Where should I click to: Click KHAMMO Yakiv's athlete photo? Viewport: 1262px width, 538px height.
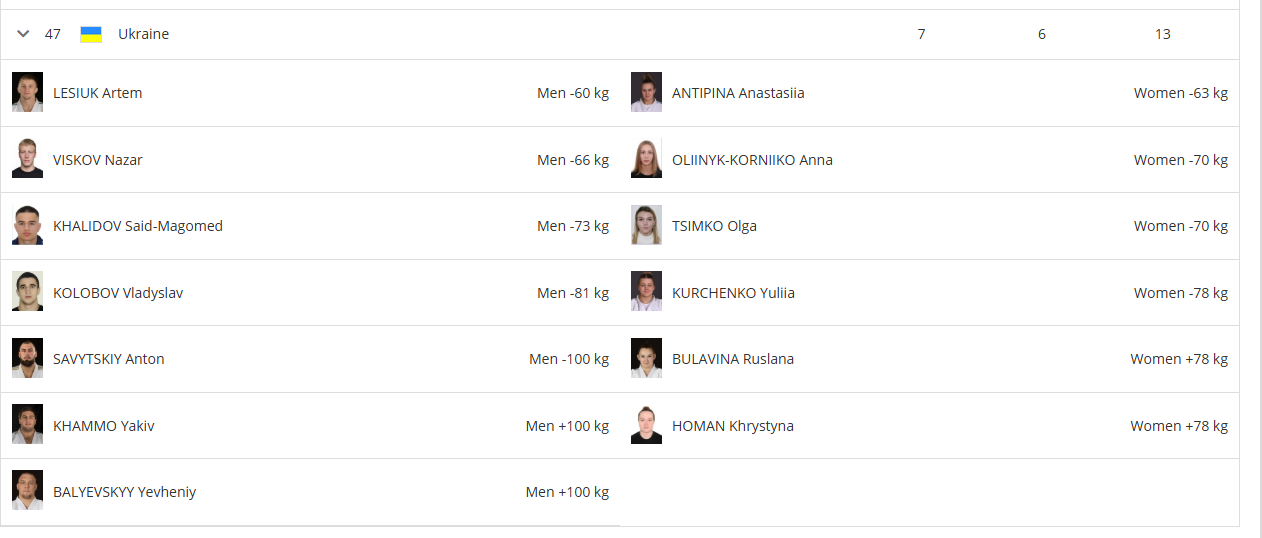(x=28, y=425)
